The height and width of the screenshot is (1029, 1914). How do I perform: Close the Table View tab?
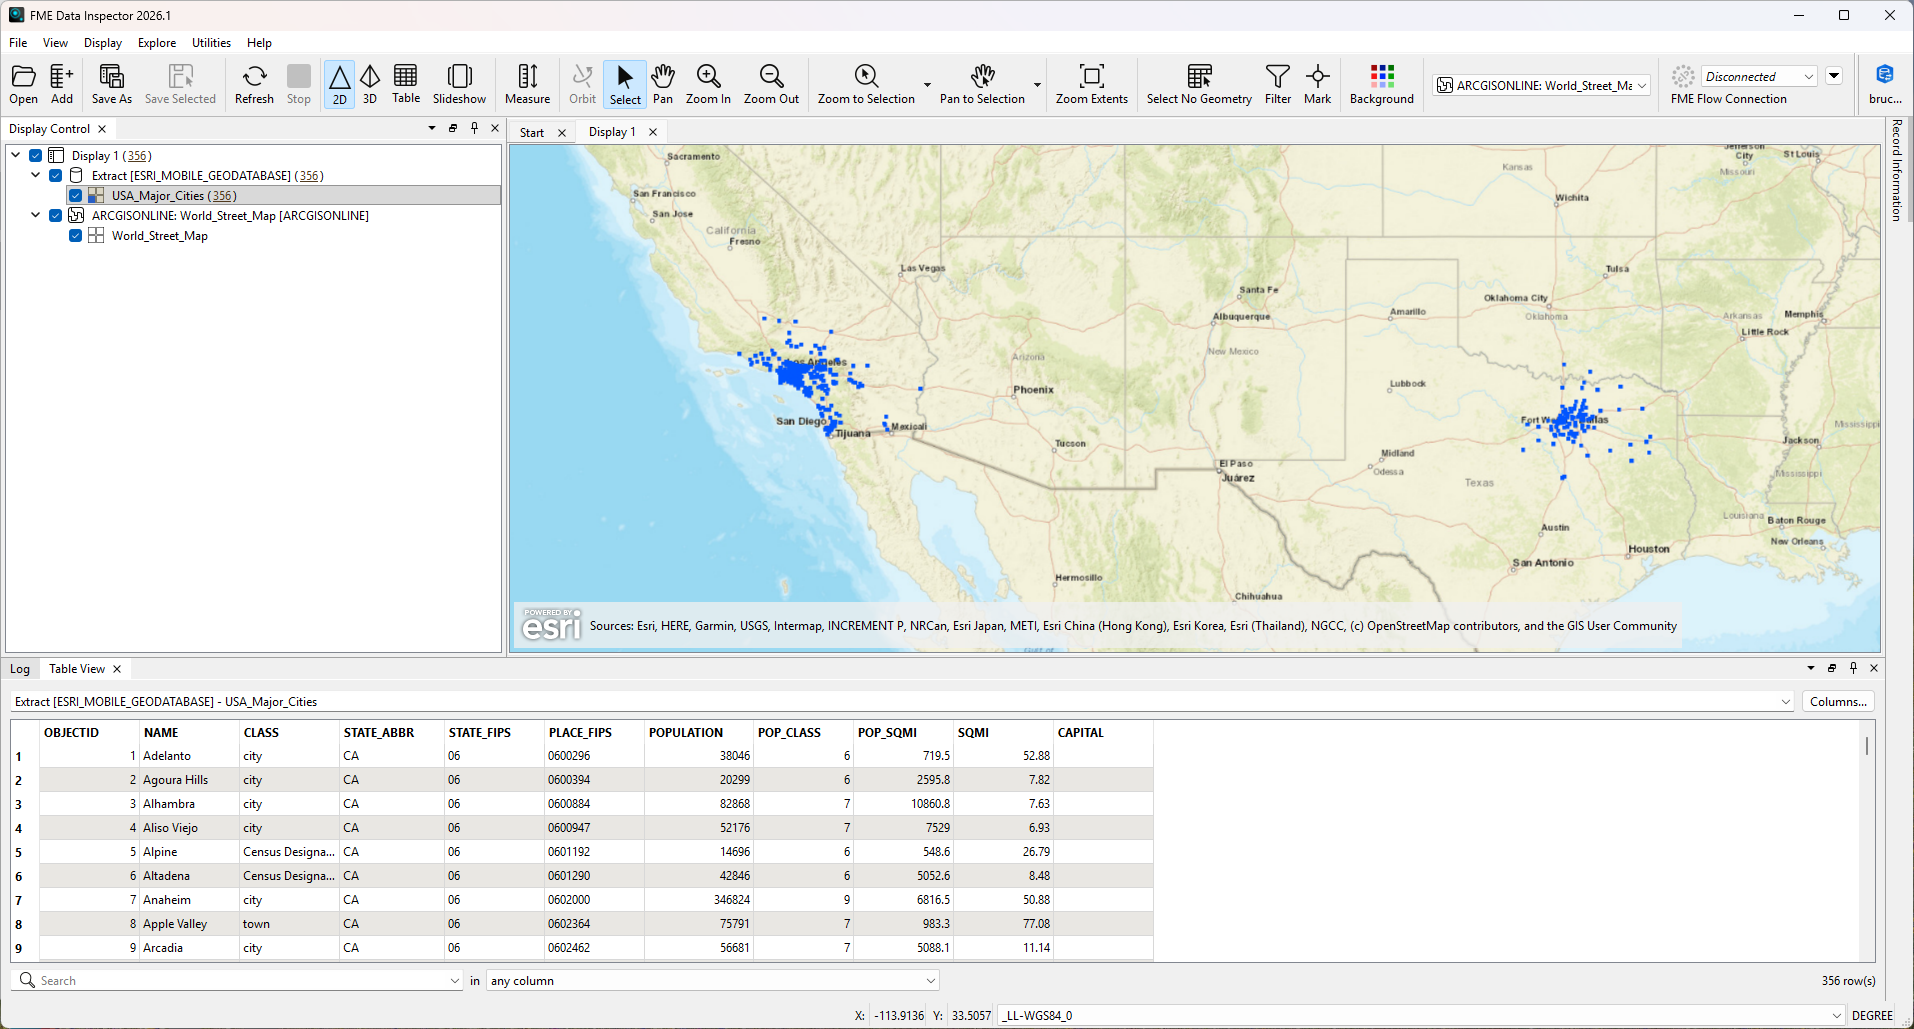(x=117, y=669)
